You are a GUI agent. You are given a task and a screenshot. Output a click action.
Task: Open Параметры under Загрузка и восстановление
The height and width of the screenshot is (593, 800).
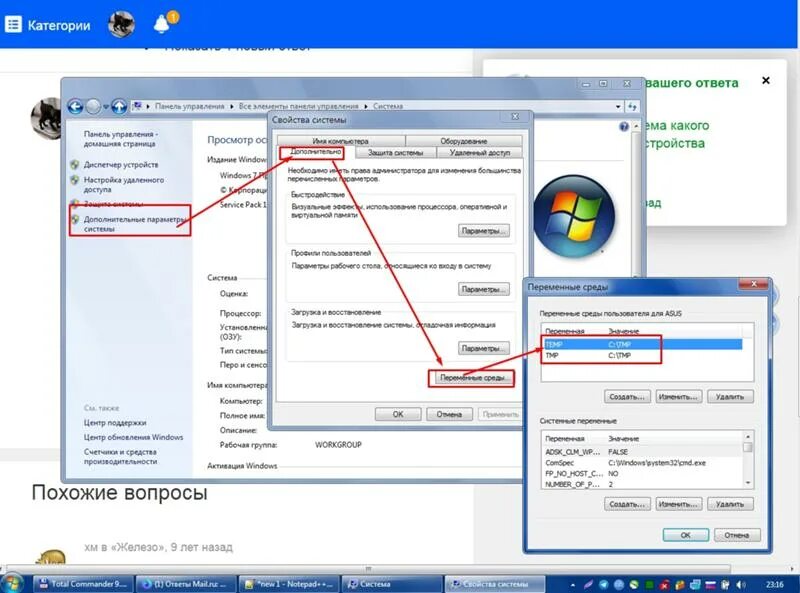point(484,348)
